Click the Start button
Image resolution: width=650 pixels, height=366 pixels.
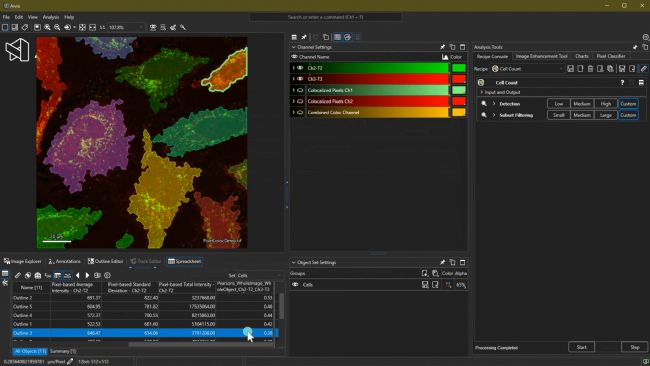point(581,347)
